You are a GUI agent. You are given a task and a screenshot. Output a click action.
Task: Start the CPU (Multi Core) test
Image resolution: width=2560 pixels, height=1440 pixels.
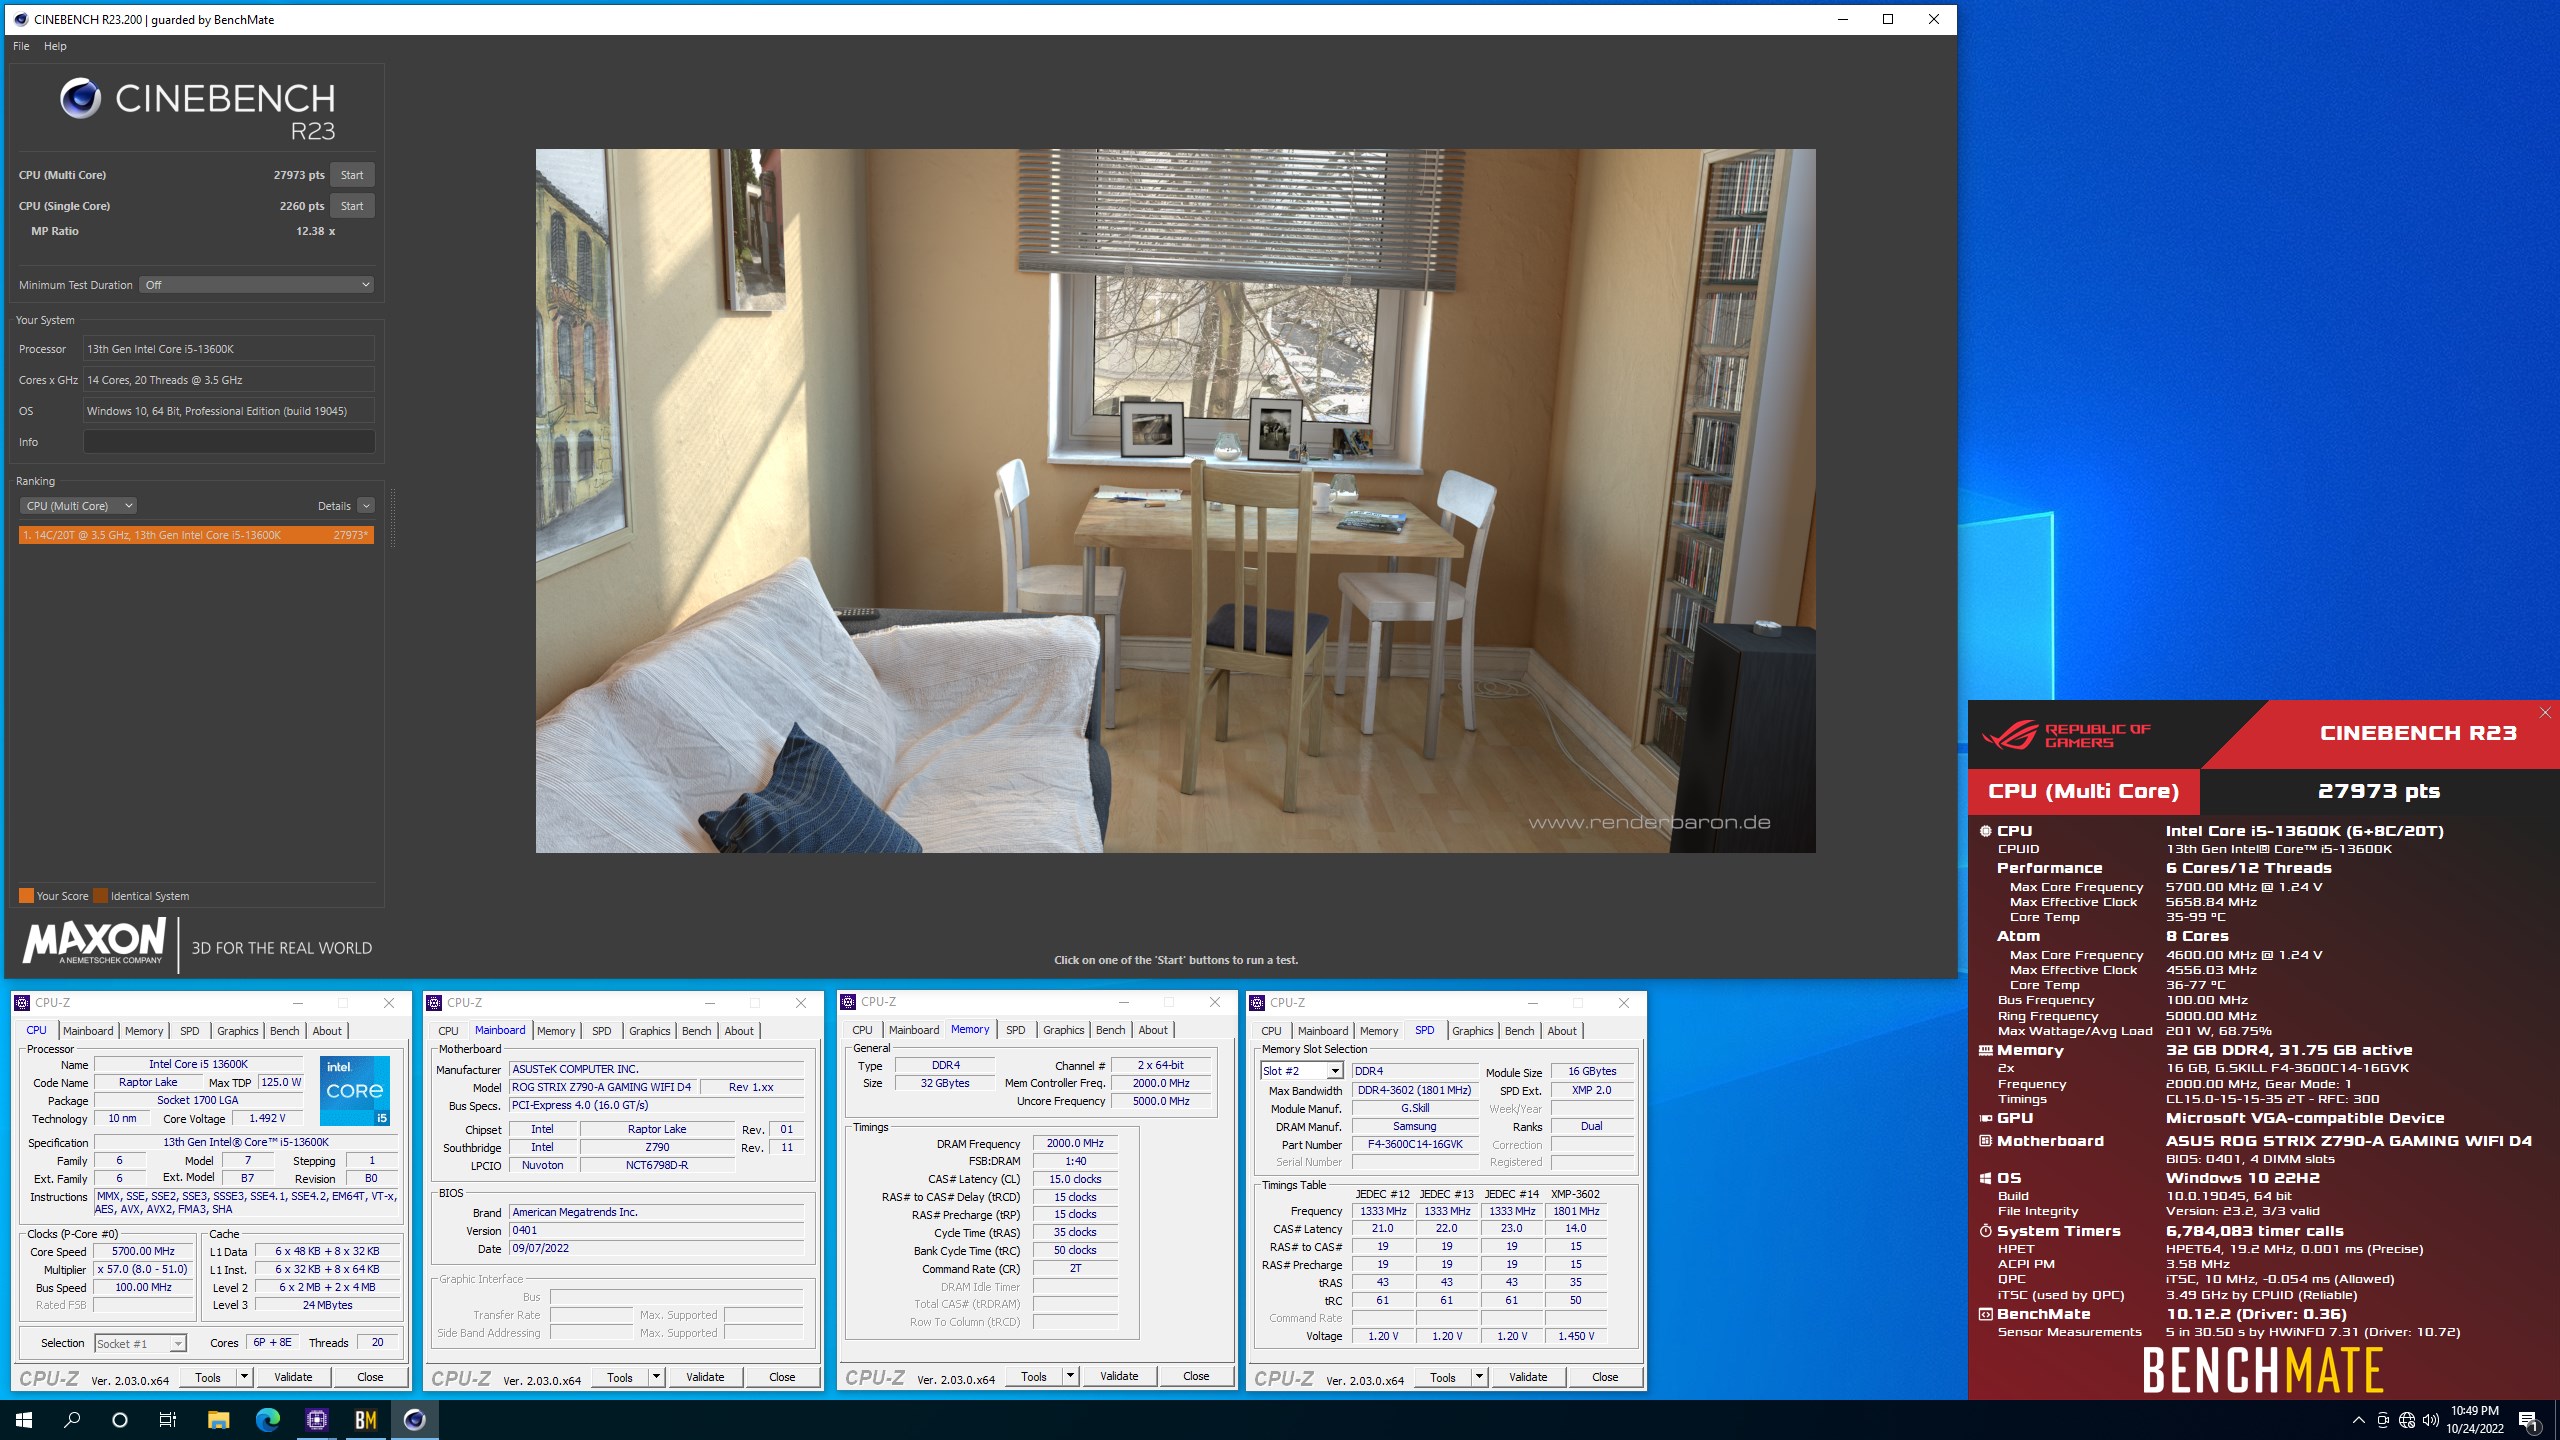click(x=352, y=175)
